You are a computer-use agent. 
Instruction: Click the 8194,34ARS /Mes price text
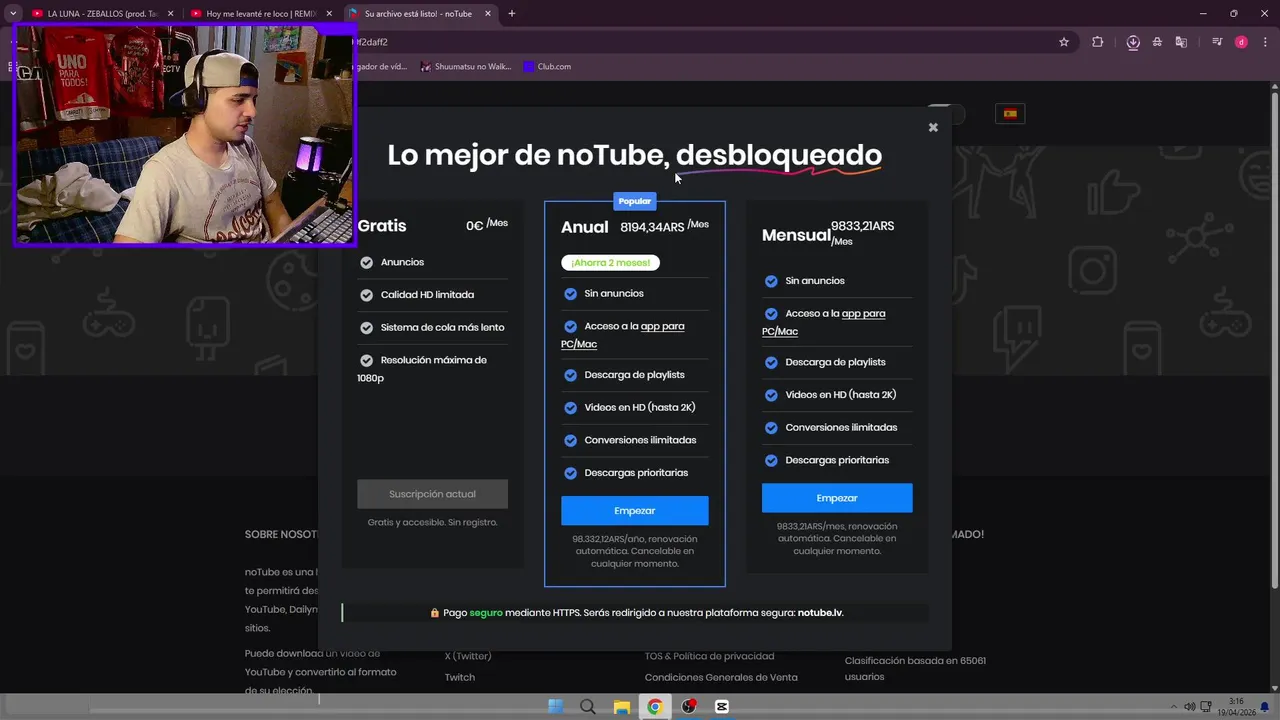664,226
